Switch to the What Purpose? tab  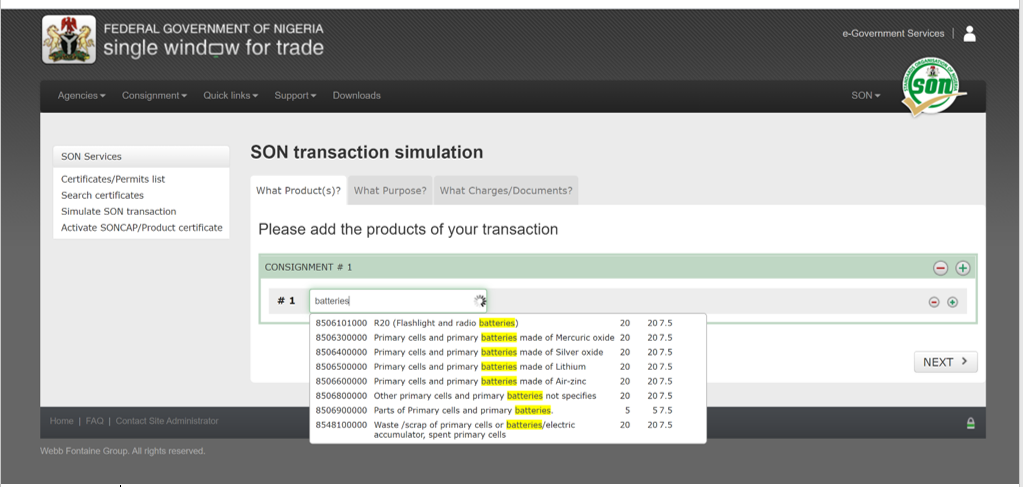tap(390, 191)
